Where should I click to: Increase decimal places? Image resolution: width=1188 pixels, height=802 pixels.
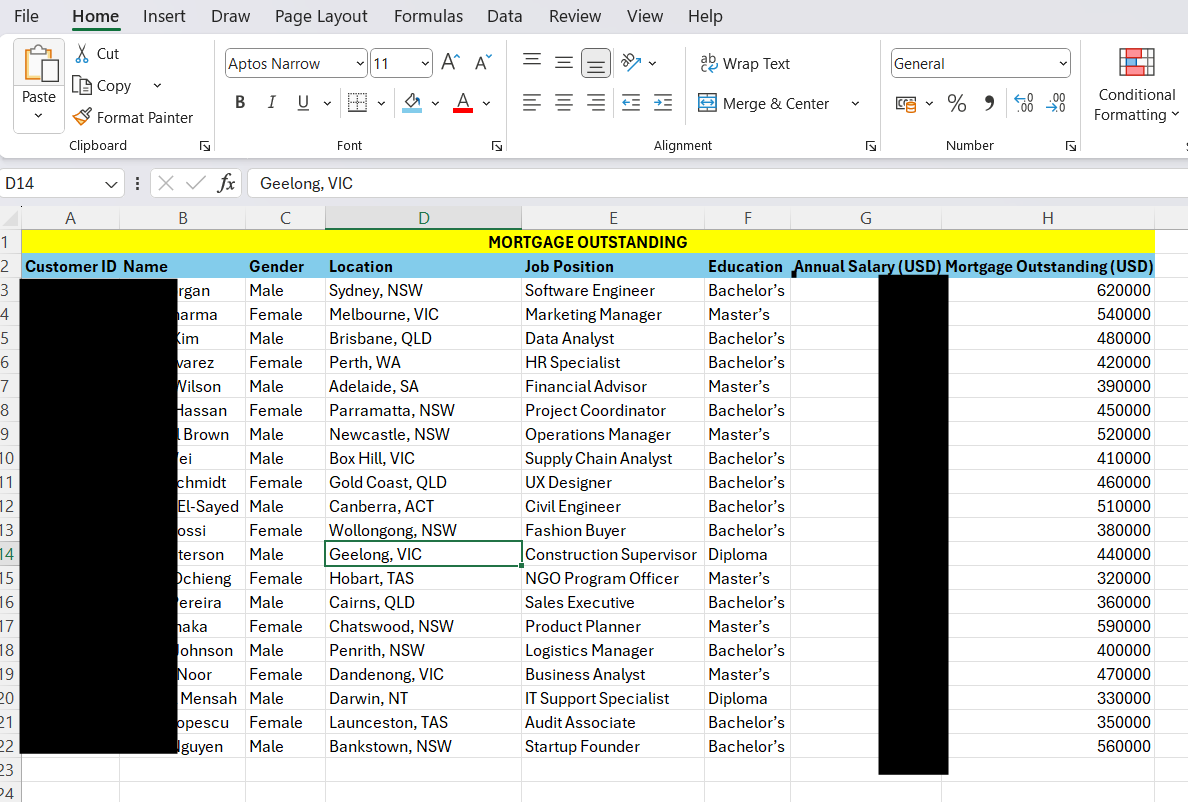(x=1024, y=104)
